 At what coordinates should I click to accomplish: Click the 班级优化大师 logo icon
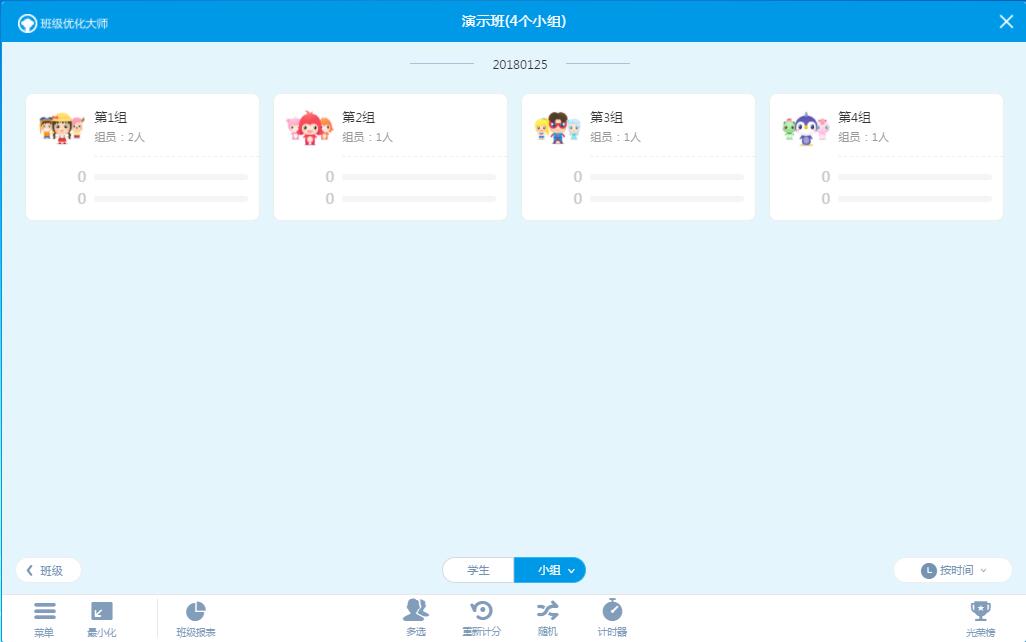29,20
